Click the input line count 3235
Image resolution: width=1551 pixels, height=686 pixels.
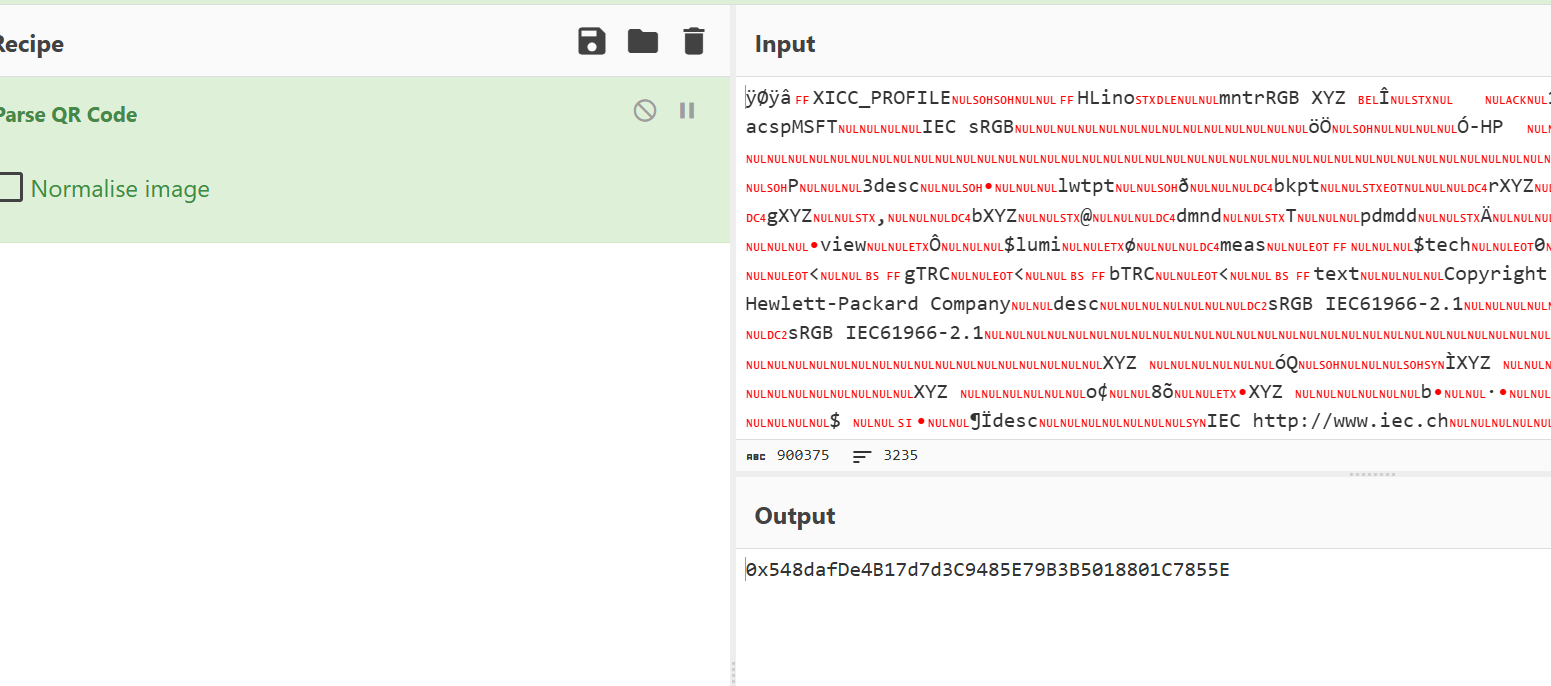click(900, 455)
